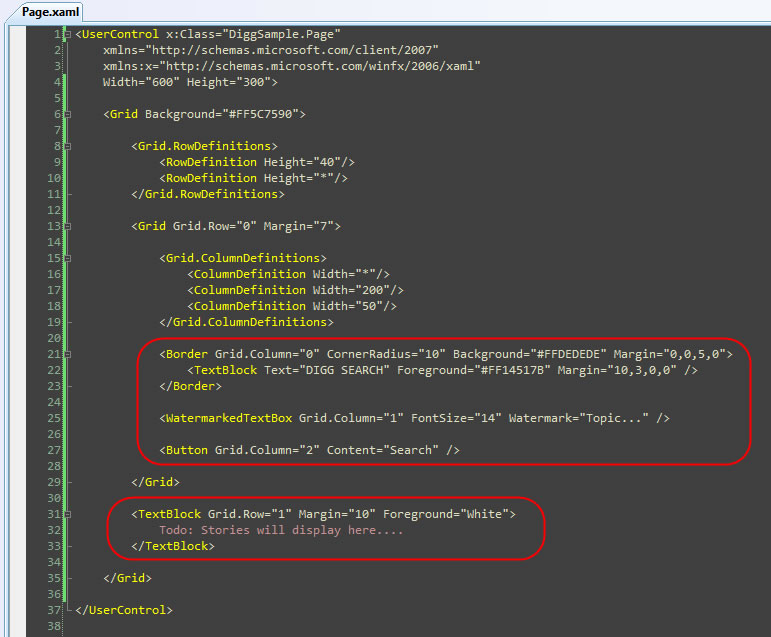Click the ColumnDefinition Width="*" line
771x637 pixels.
tap(288, 274)
